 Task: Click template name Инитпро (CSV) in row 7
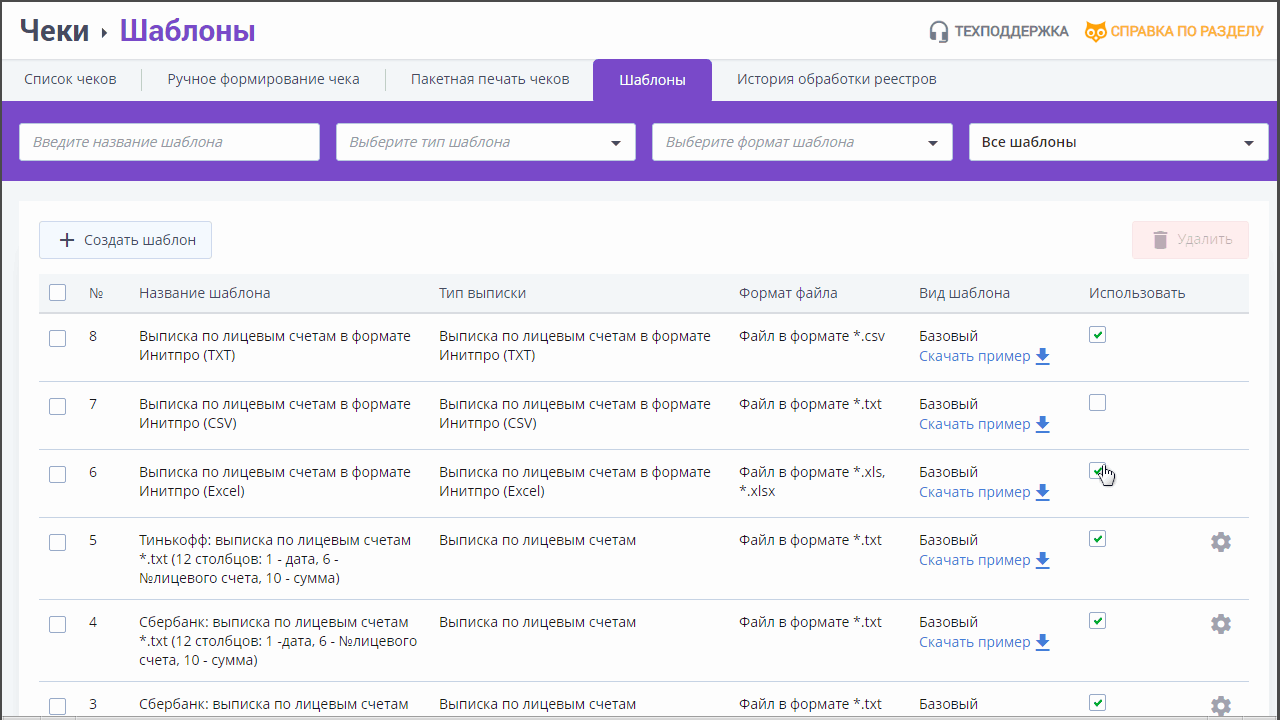(275, 414)
